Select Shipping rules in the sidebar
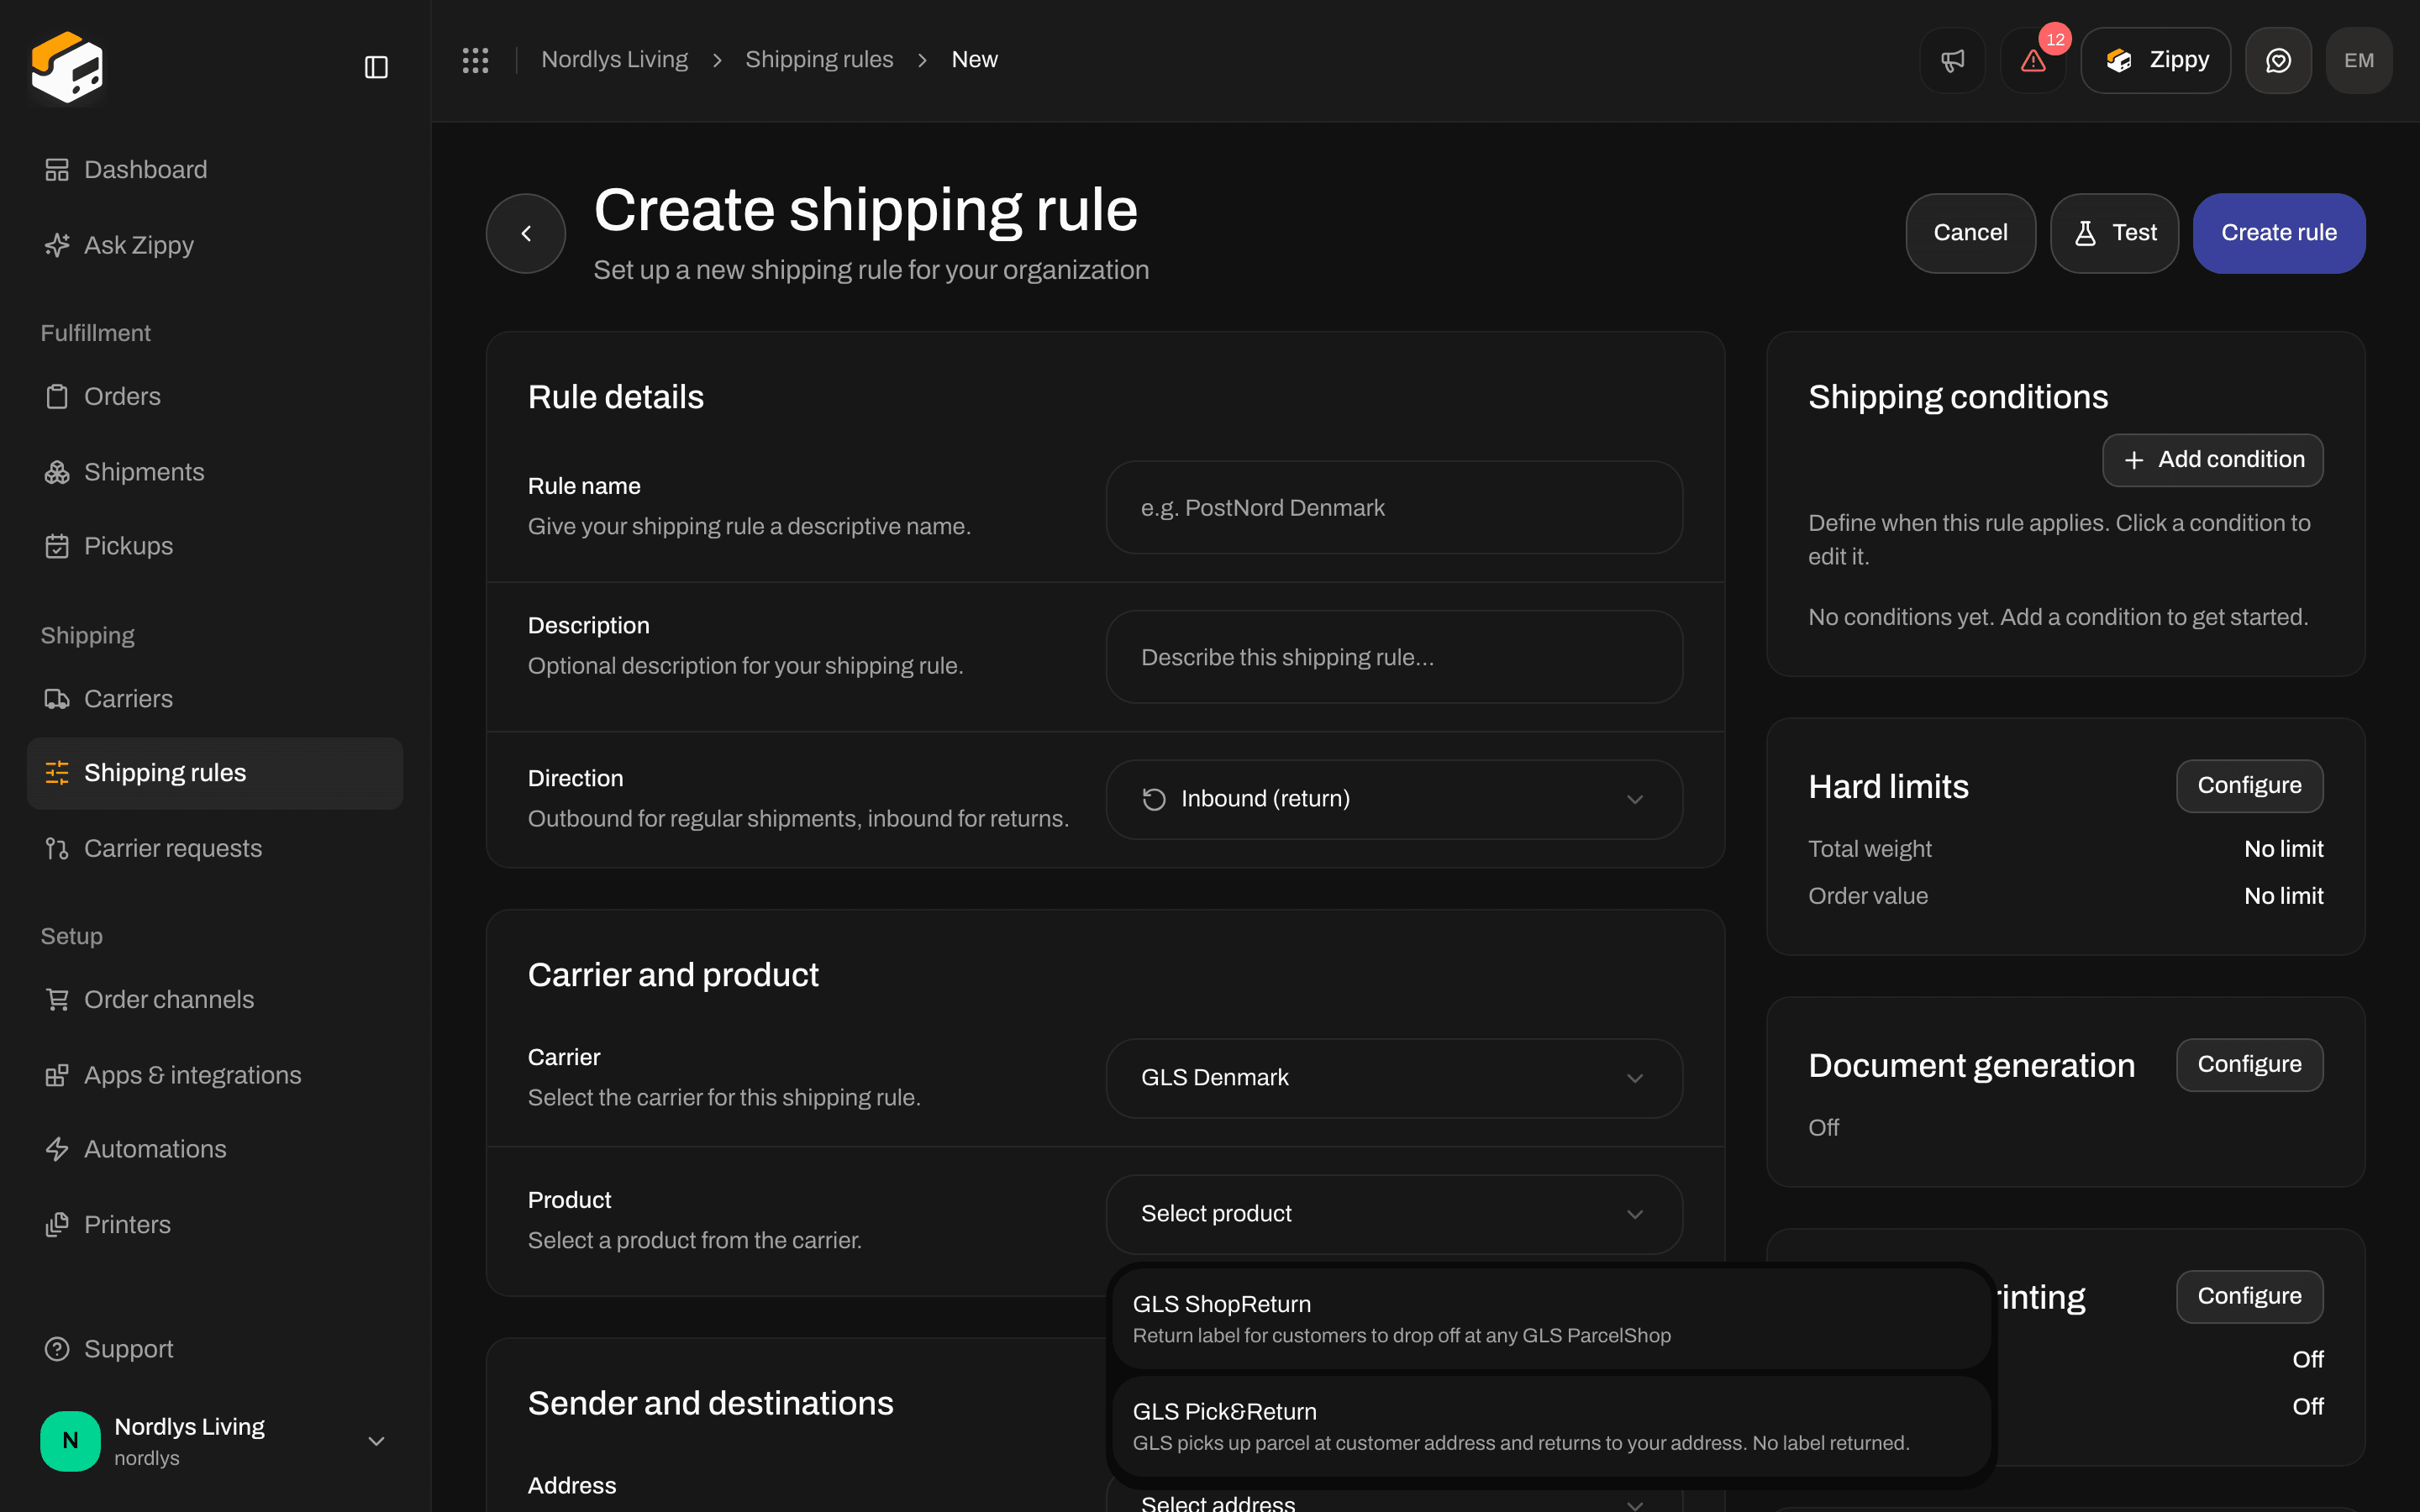 (x=215, y=773)
